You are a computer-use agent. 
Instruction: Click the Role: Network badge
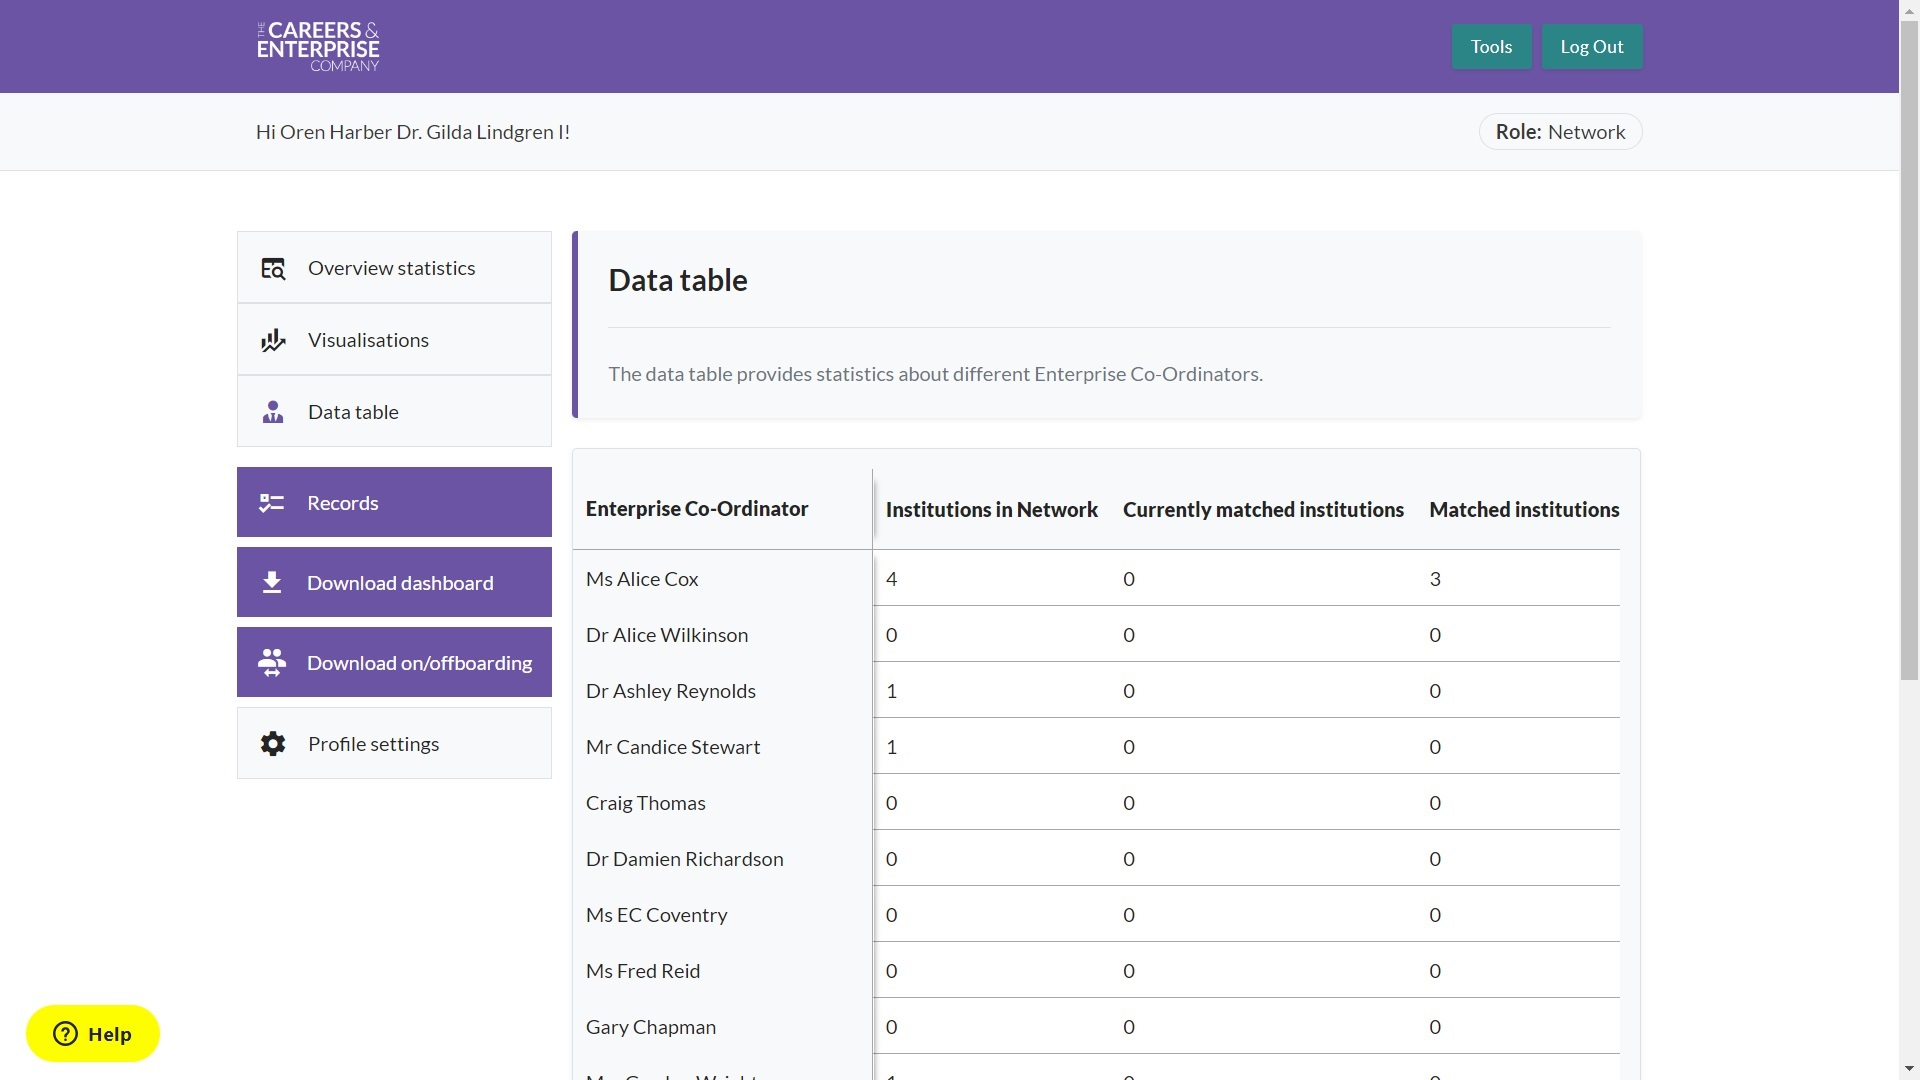click(x=1560, y=132)
